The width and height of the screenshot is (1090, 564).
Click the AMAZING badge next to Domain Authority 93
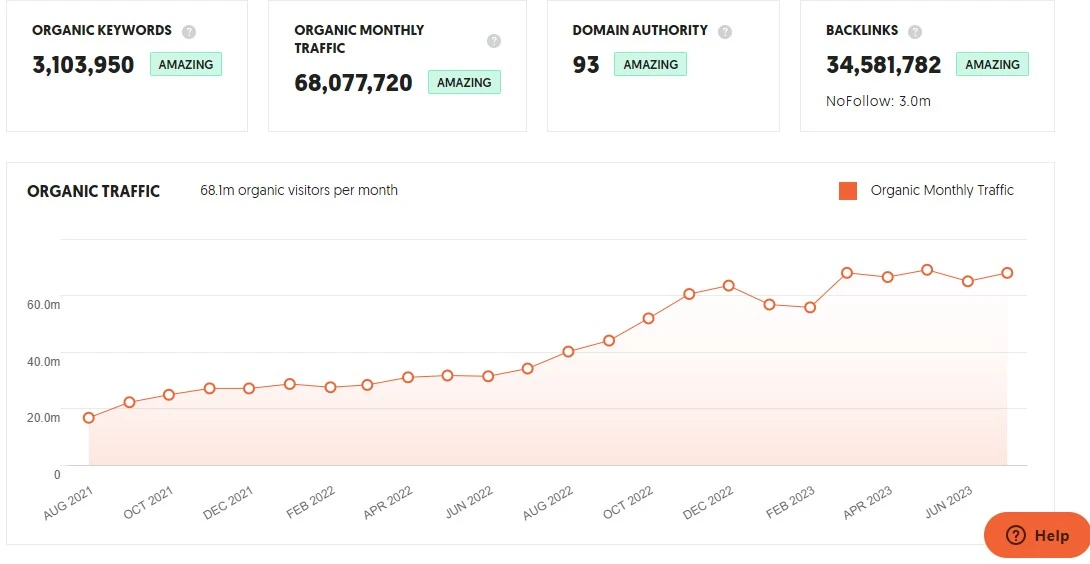point(652,64)
